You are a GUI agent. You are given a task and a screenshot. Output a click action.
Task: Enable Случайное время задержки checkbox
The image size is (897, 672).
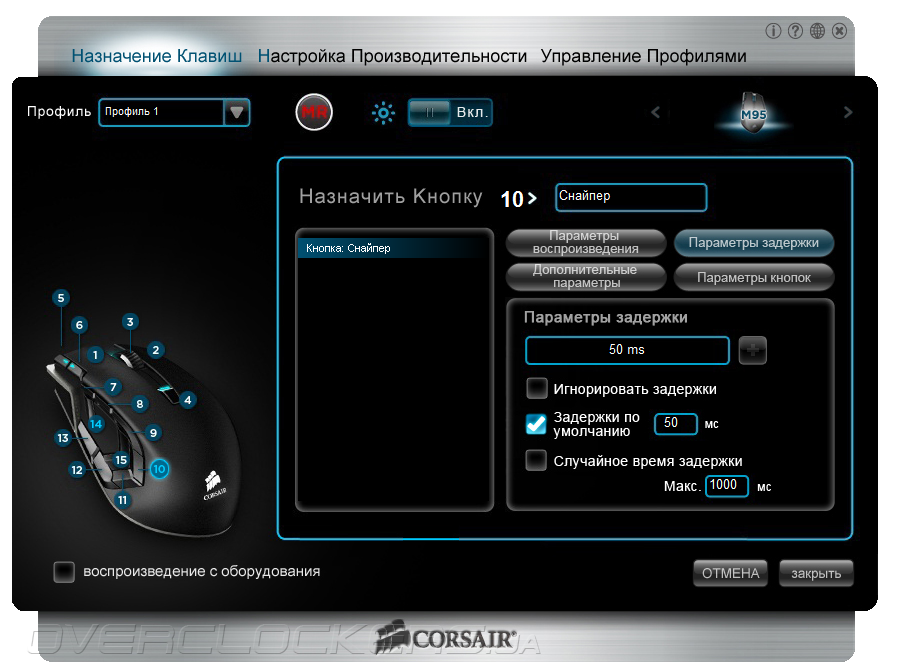coord(536,460)
